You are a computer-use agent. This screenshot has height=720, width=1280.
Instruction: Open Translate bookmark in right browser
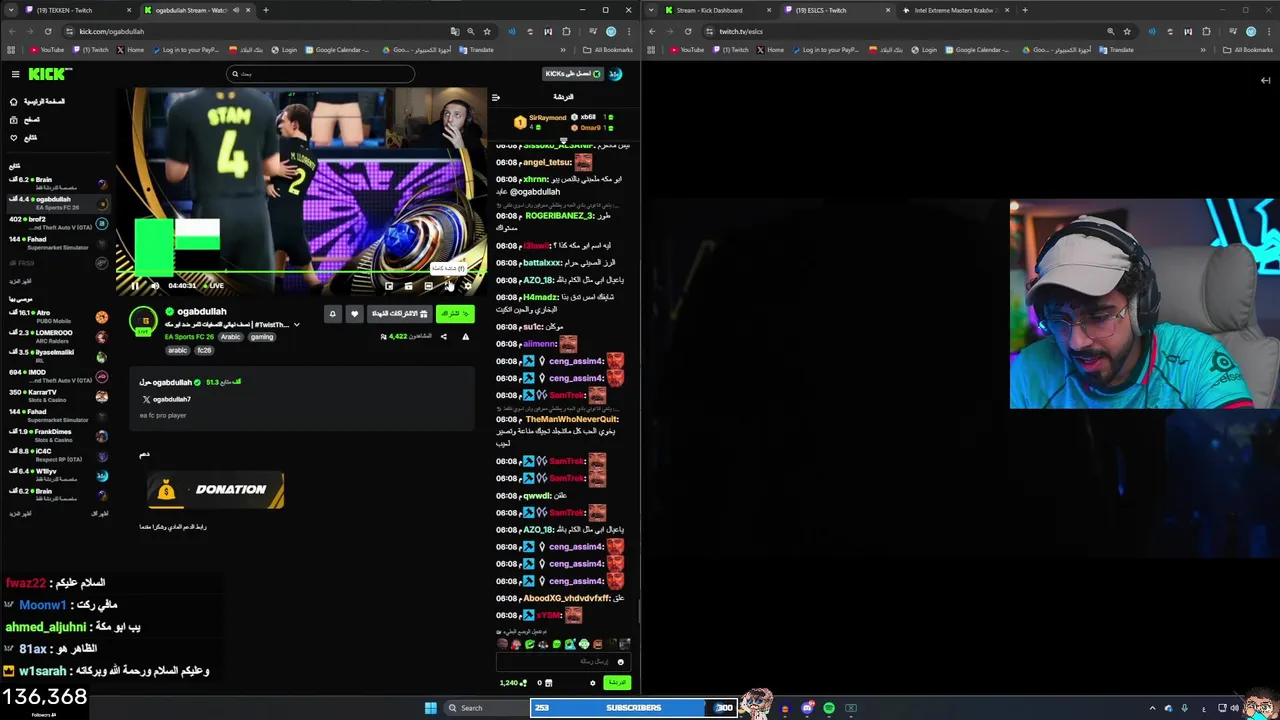click(x=1117, y=50)
